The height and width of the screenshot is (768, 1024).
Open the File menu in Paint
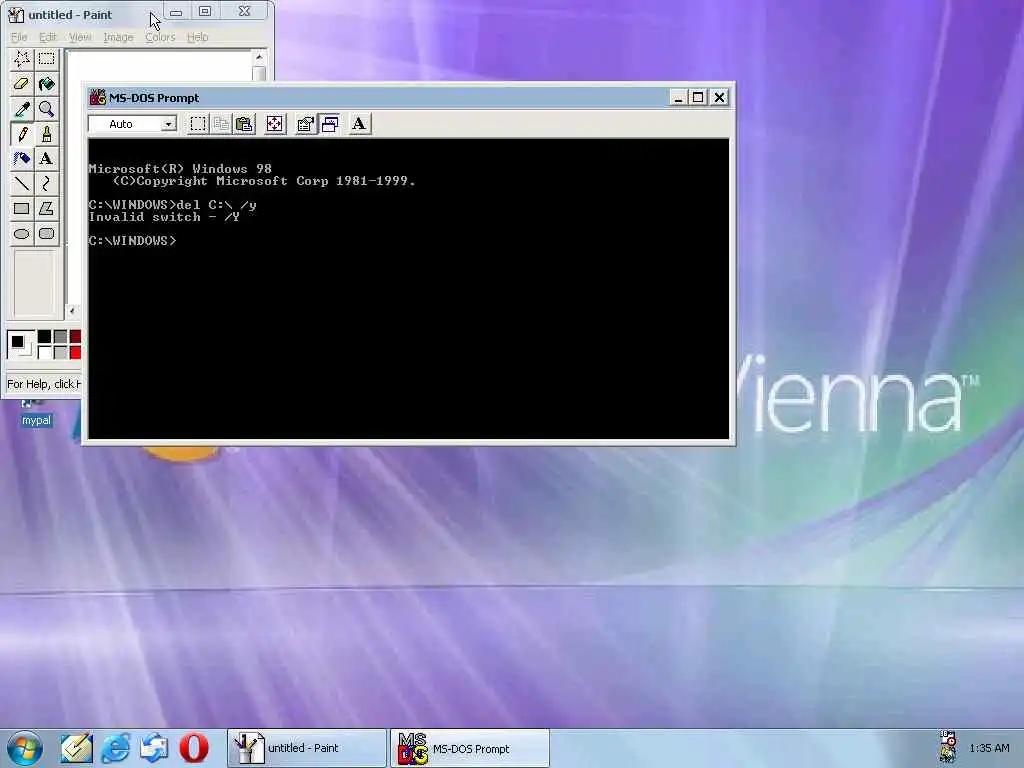coord(19,37)
